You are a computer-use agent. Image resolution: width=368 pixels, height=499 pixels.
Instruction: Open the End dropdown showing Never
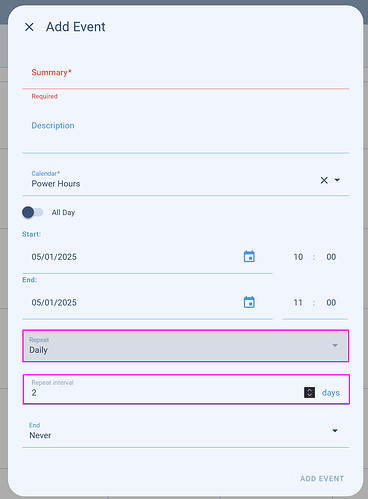[x=186, y=431]
